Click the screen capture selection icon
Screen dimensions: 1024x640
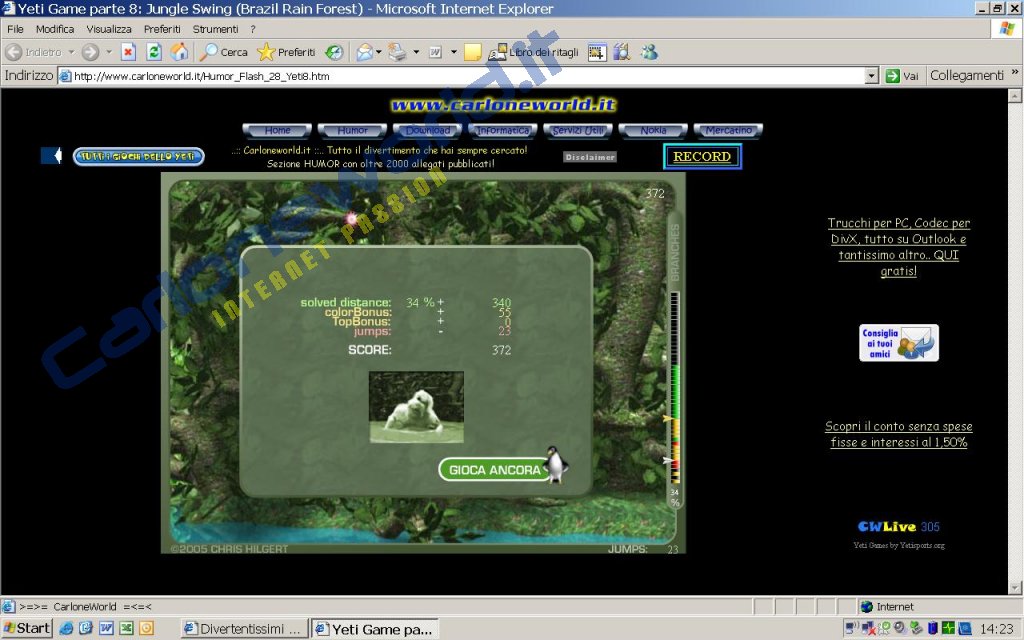(x=597, y=52)
